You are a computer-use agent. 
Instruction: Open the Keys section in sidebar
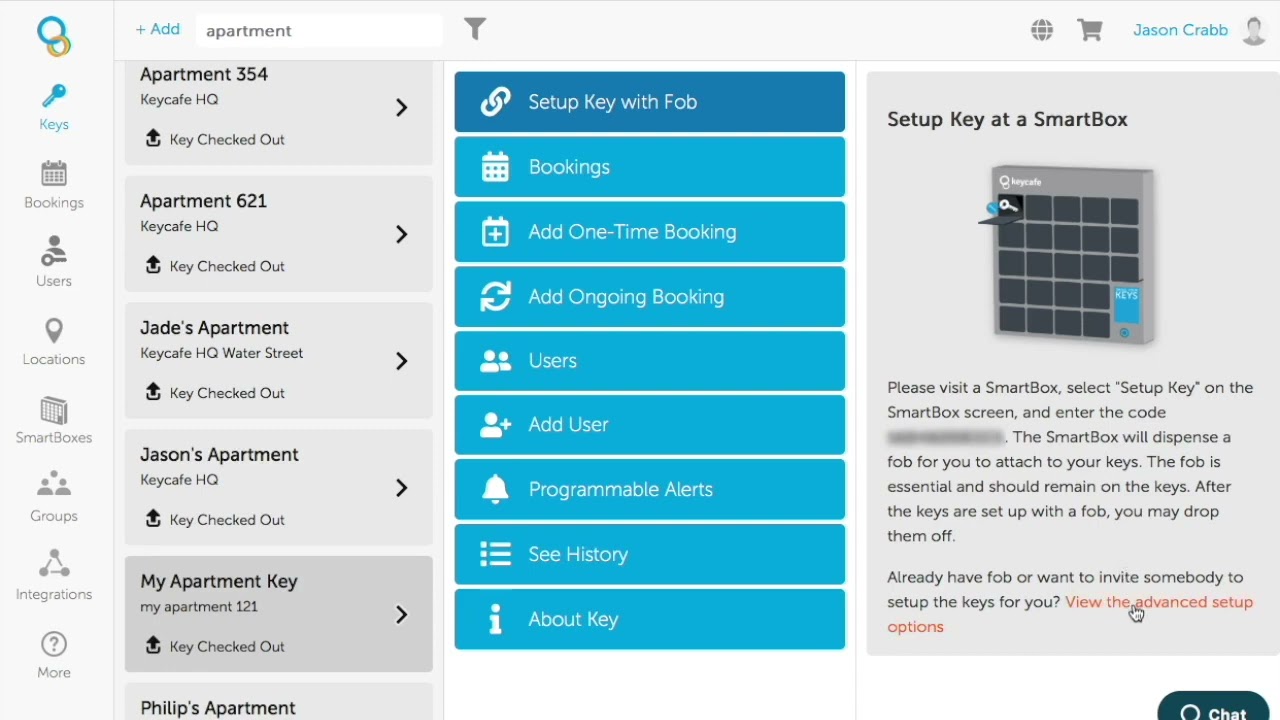(x=54, y=108)
